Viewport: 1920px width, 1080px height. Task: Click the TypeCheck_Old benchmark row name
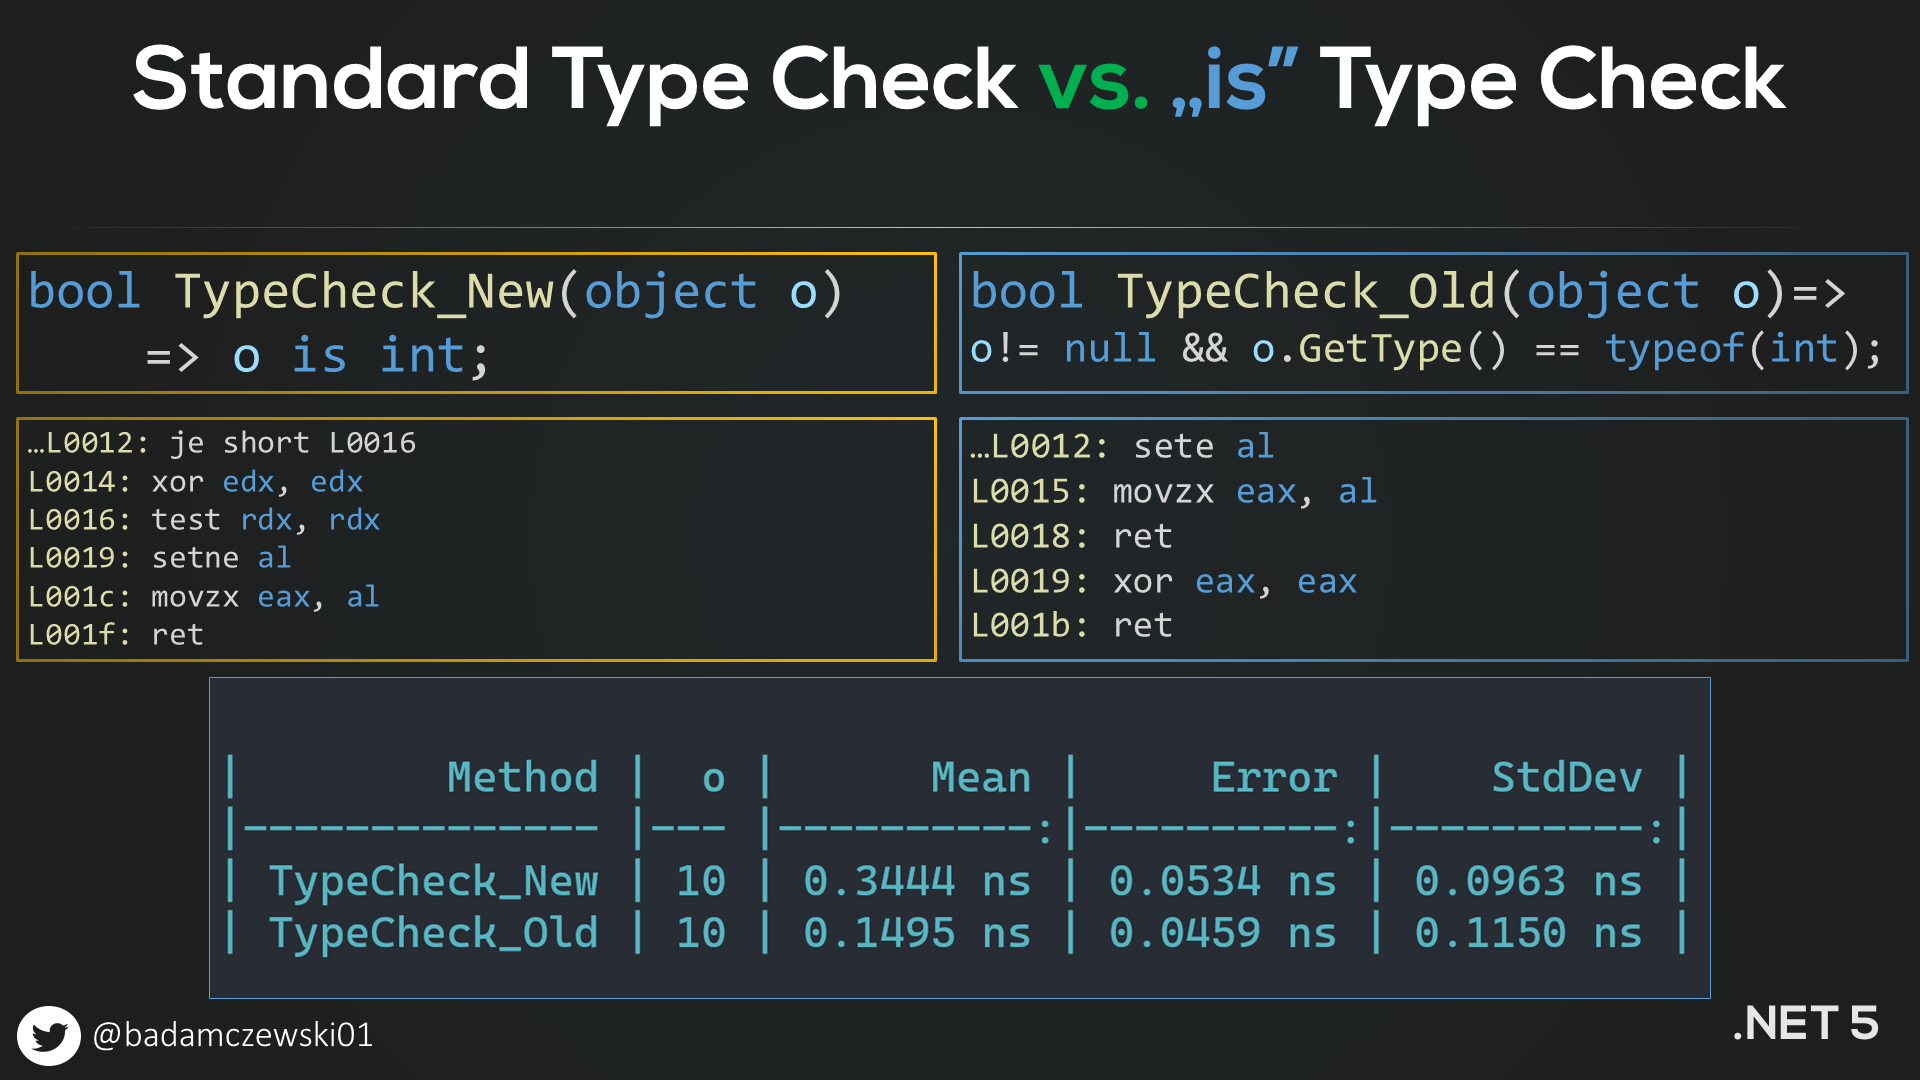(x=433, y=933)
